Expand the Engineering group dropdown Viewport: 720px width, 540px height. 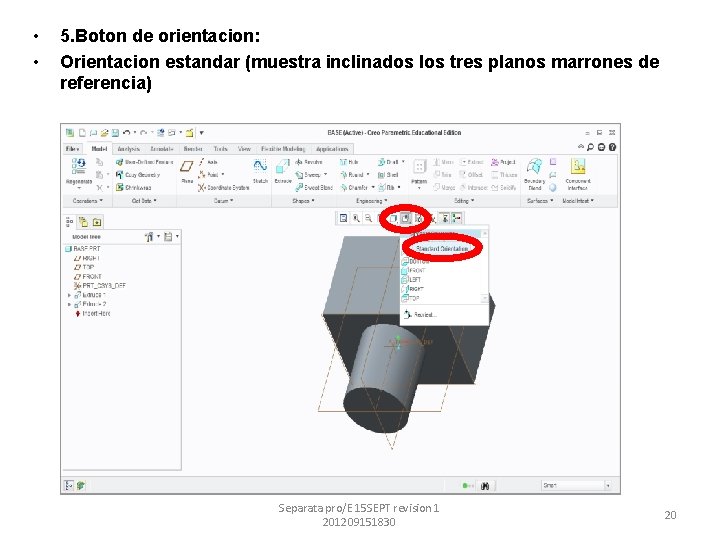(x=371, y=201)
